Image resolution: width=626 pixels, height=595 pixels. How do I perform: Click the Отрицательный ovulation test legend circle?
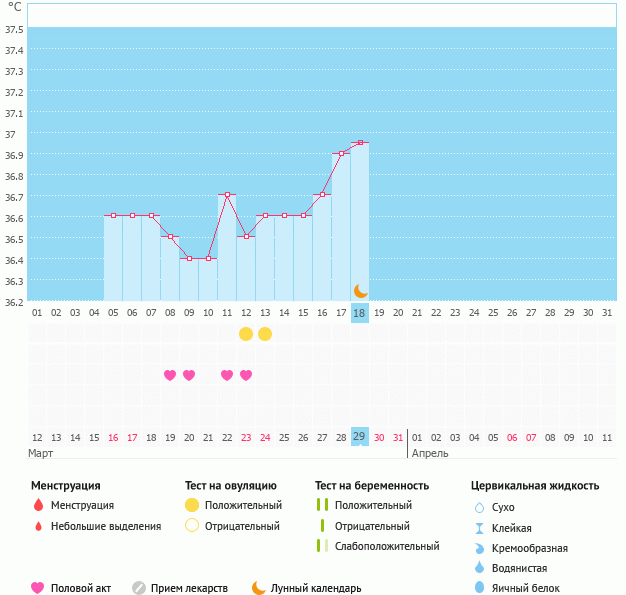(192, 526)
